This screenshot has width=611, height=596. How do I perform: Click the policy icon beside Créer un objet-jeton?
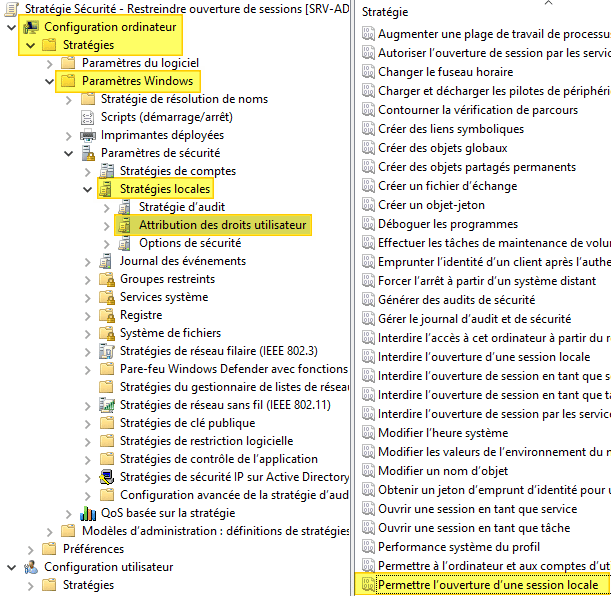tap(368, 205)
